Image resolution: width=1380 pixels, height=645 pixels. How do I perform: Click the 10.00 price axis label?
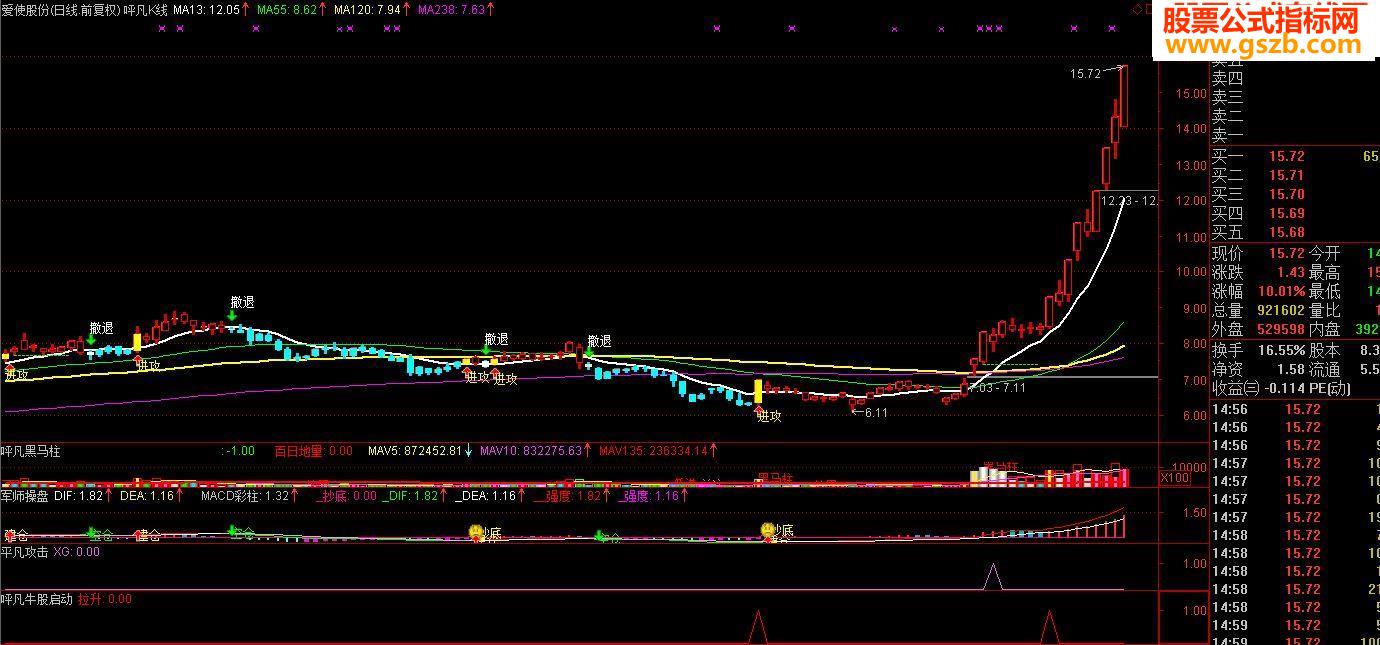[1189, 272]
